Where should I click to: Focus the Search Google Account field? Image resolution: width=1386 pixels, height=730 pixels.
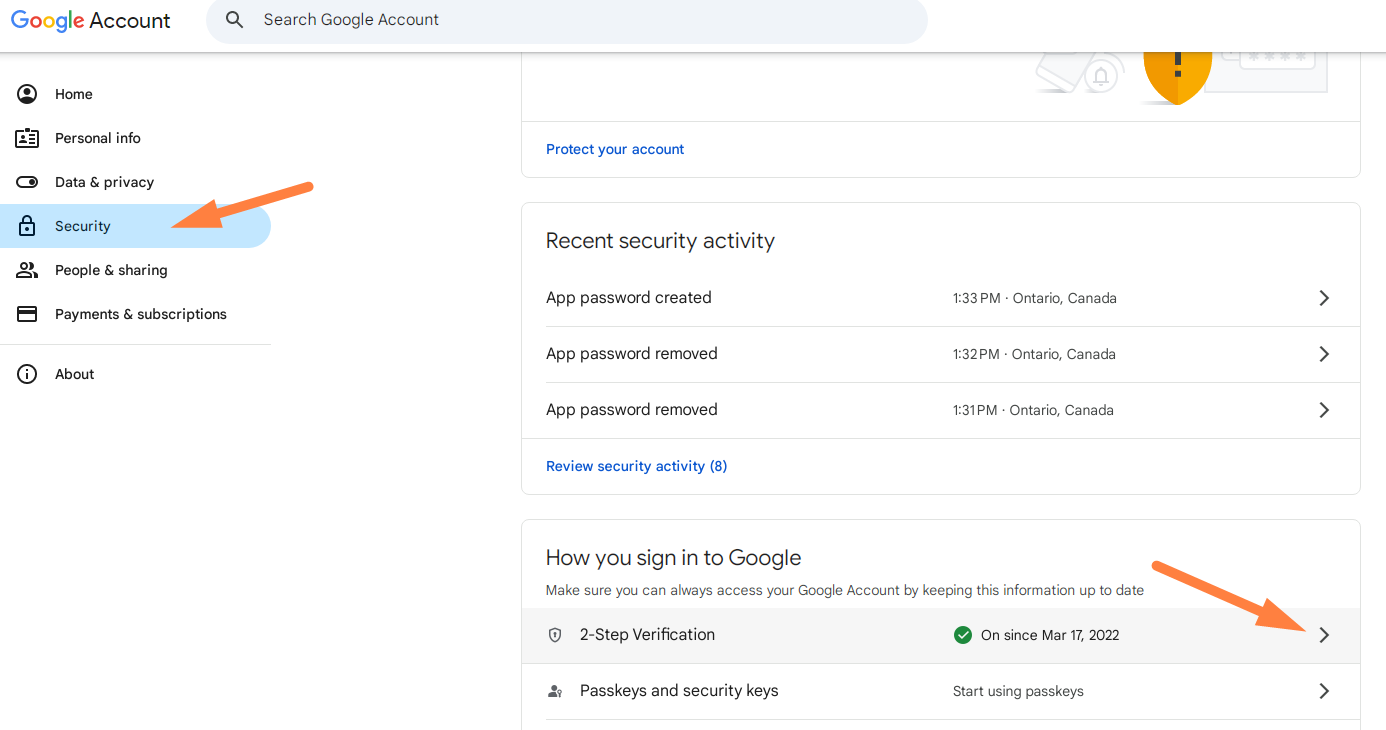[580, 20]
